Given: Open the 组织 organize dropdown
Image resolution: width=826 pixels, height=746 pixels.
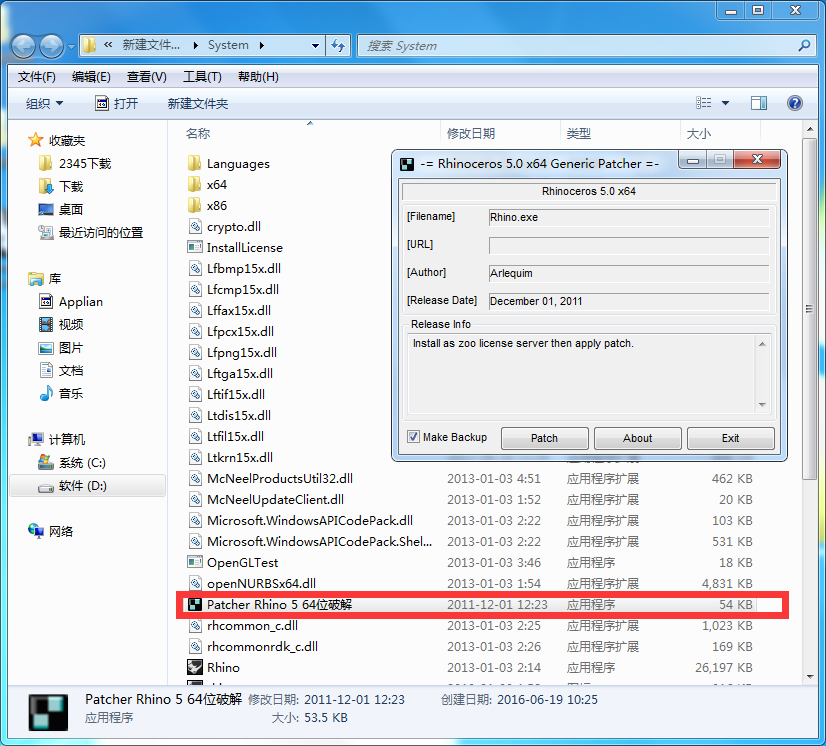Looking at the screenshot, I should point(44,103).
